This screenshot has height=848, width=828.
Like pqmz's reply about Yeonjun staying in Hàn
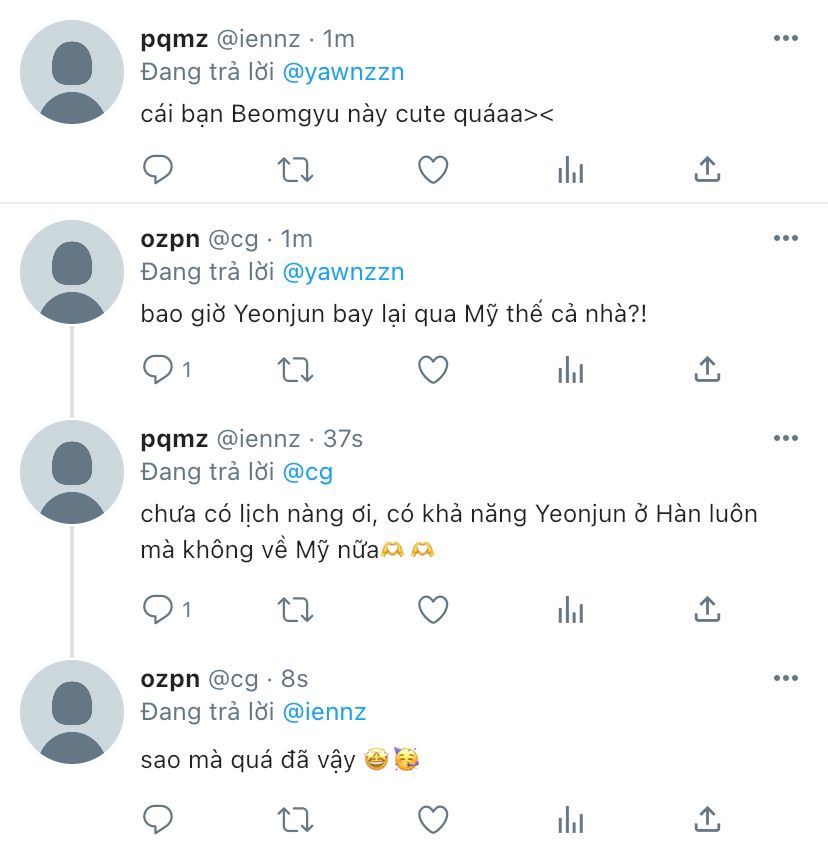coord(433,610)
